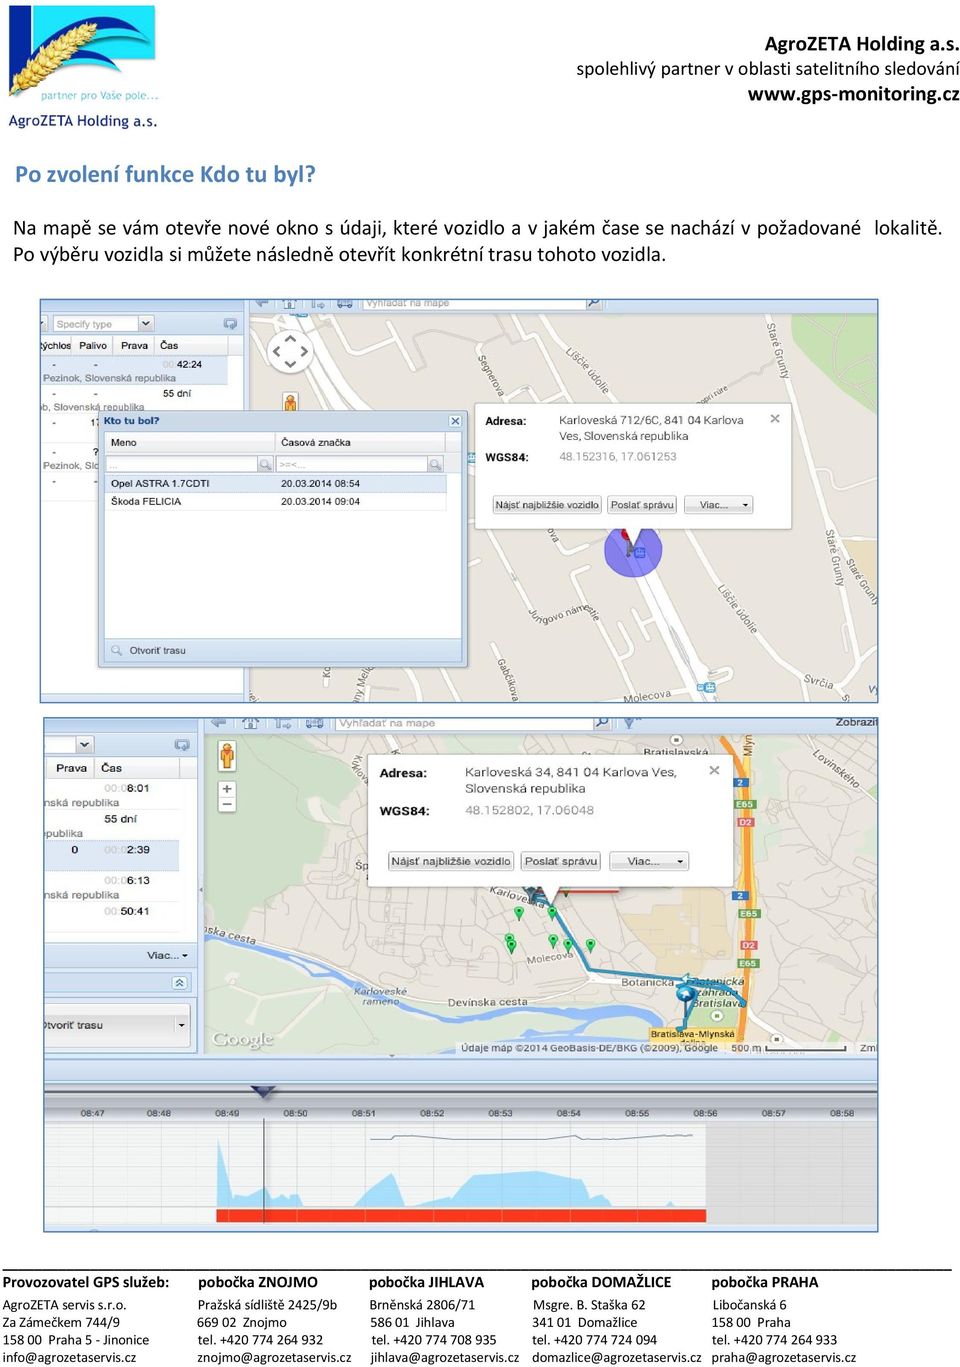Click the Street View pegman in upper map
Viewport: 960px width, 1367px height.
pos(290,403)
